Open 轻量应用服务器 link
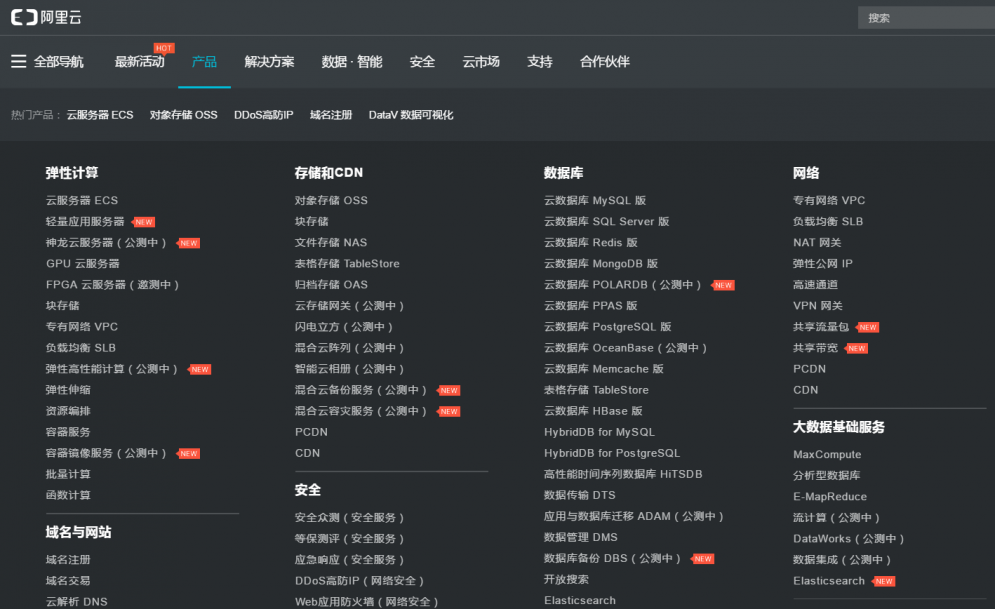995x609 pixels. pos(85,221)
